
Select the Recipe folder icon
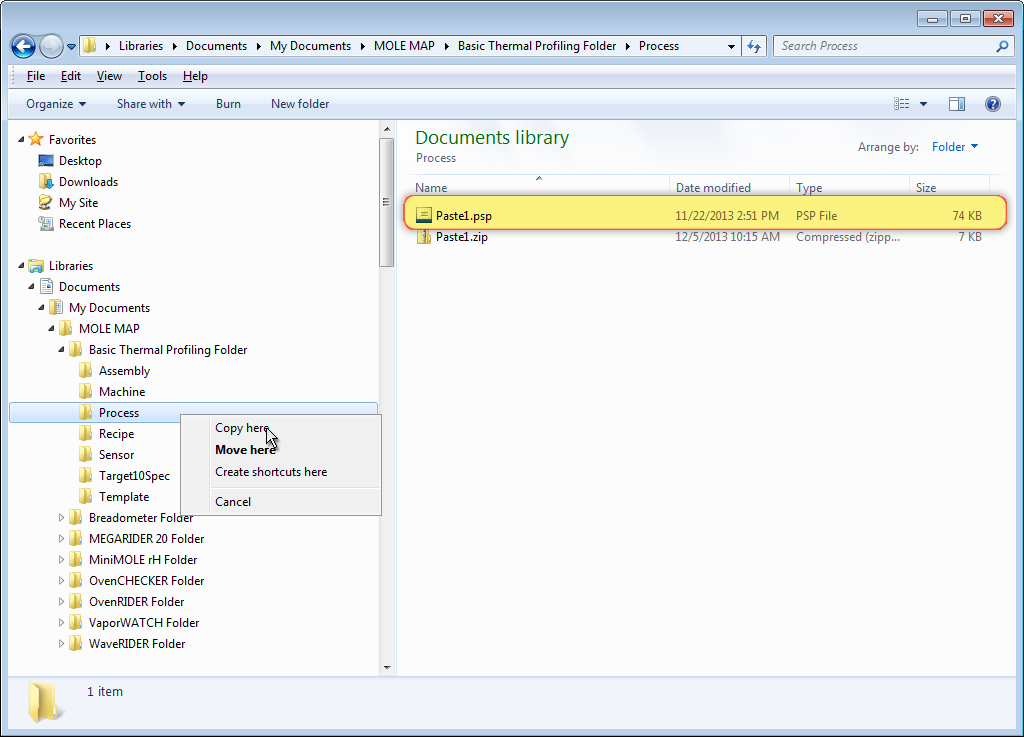click(86, 433)
